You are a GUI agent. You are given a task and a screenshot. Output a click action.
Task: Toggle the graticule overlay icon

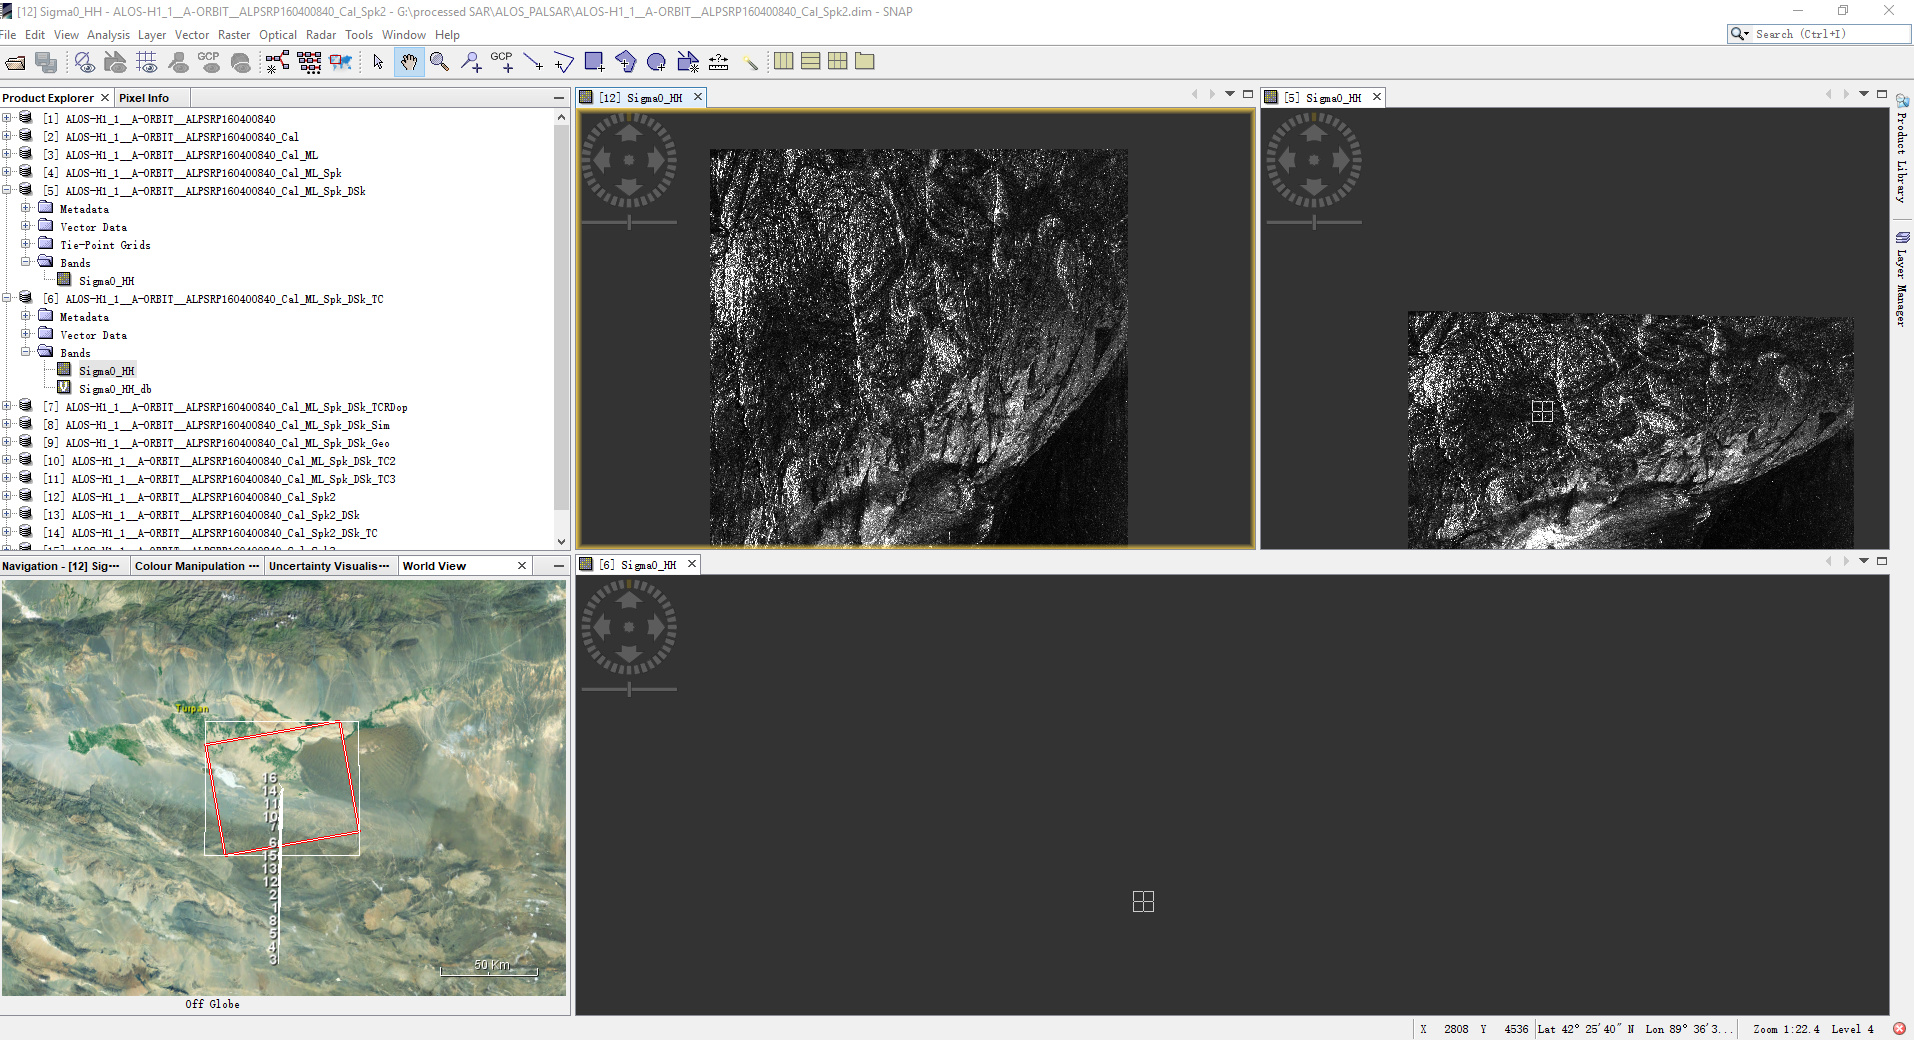[147, 63]
